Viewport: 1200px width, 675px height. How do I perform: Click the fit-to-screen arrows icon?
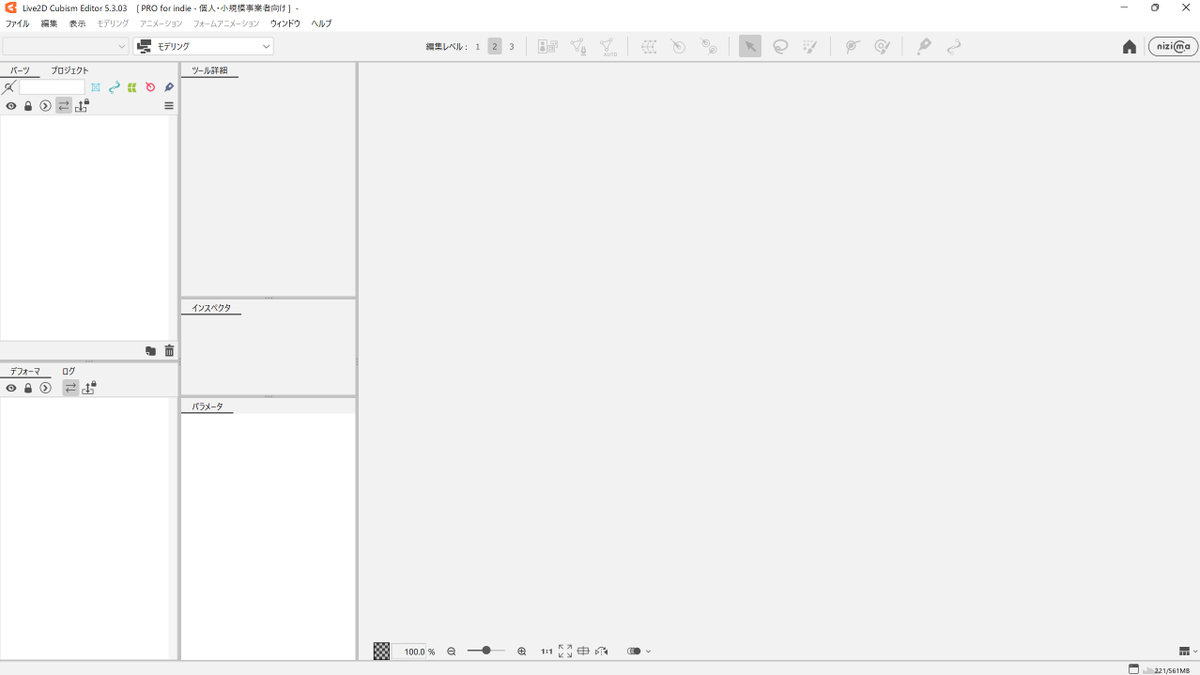pyautogui.click(x=565, y=651)
